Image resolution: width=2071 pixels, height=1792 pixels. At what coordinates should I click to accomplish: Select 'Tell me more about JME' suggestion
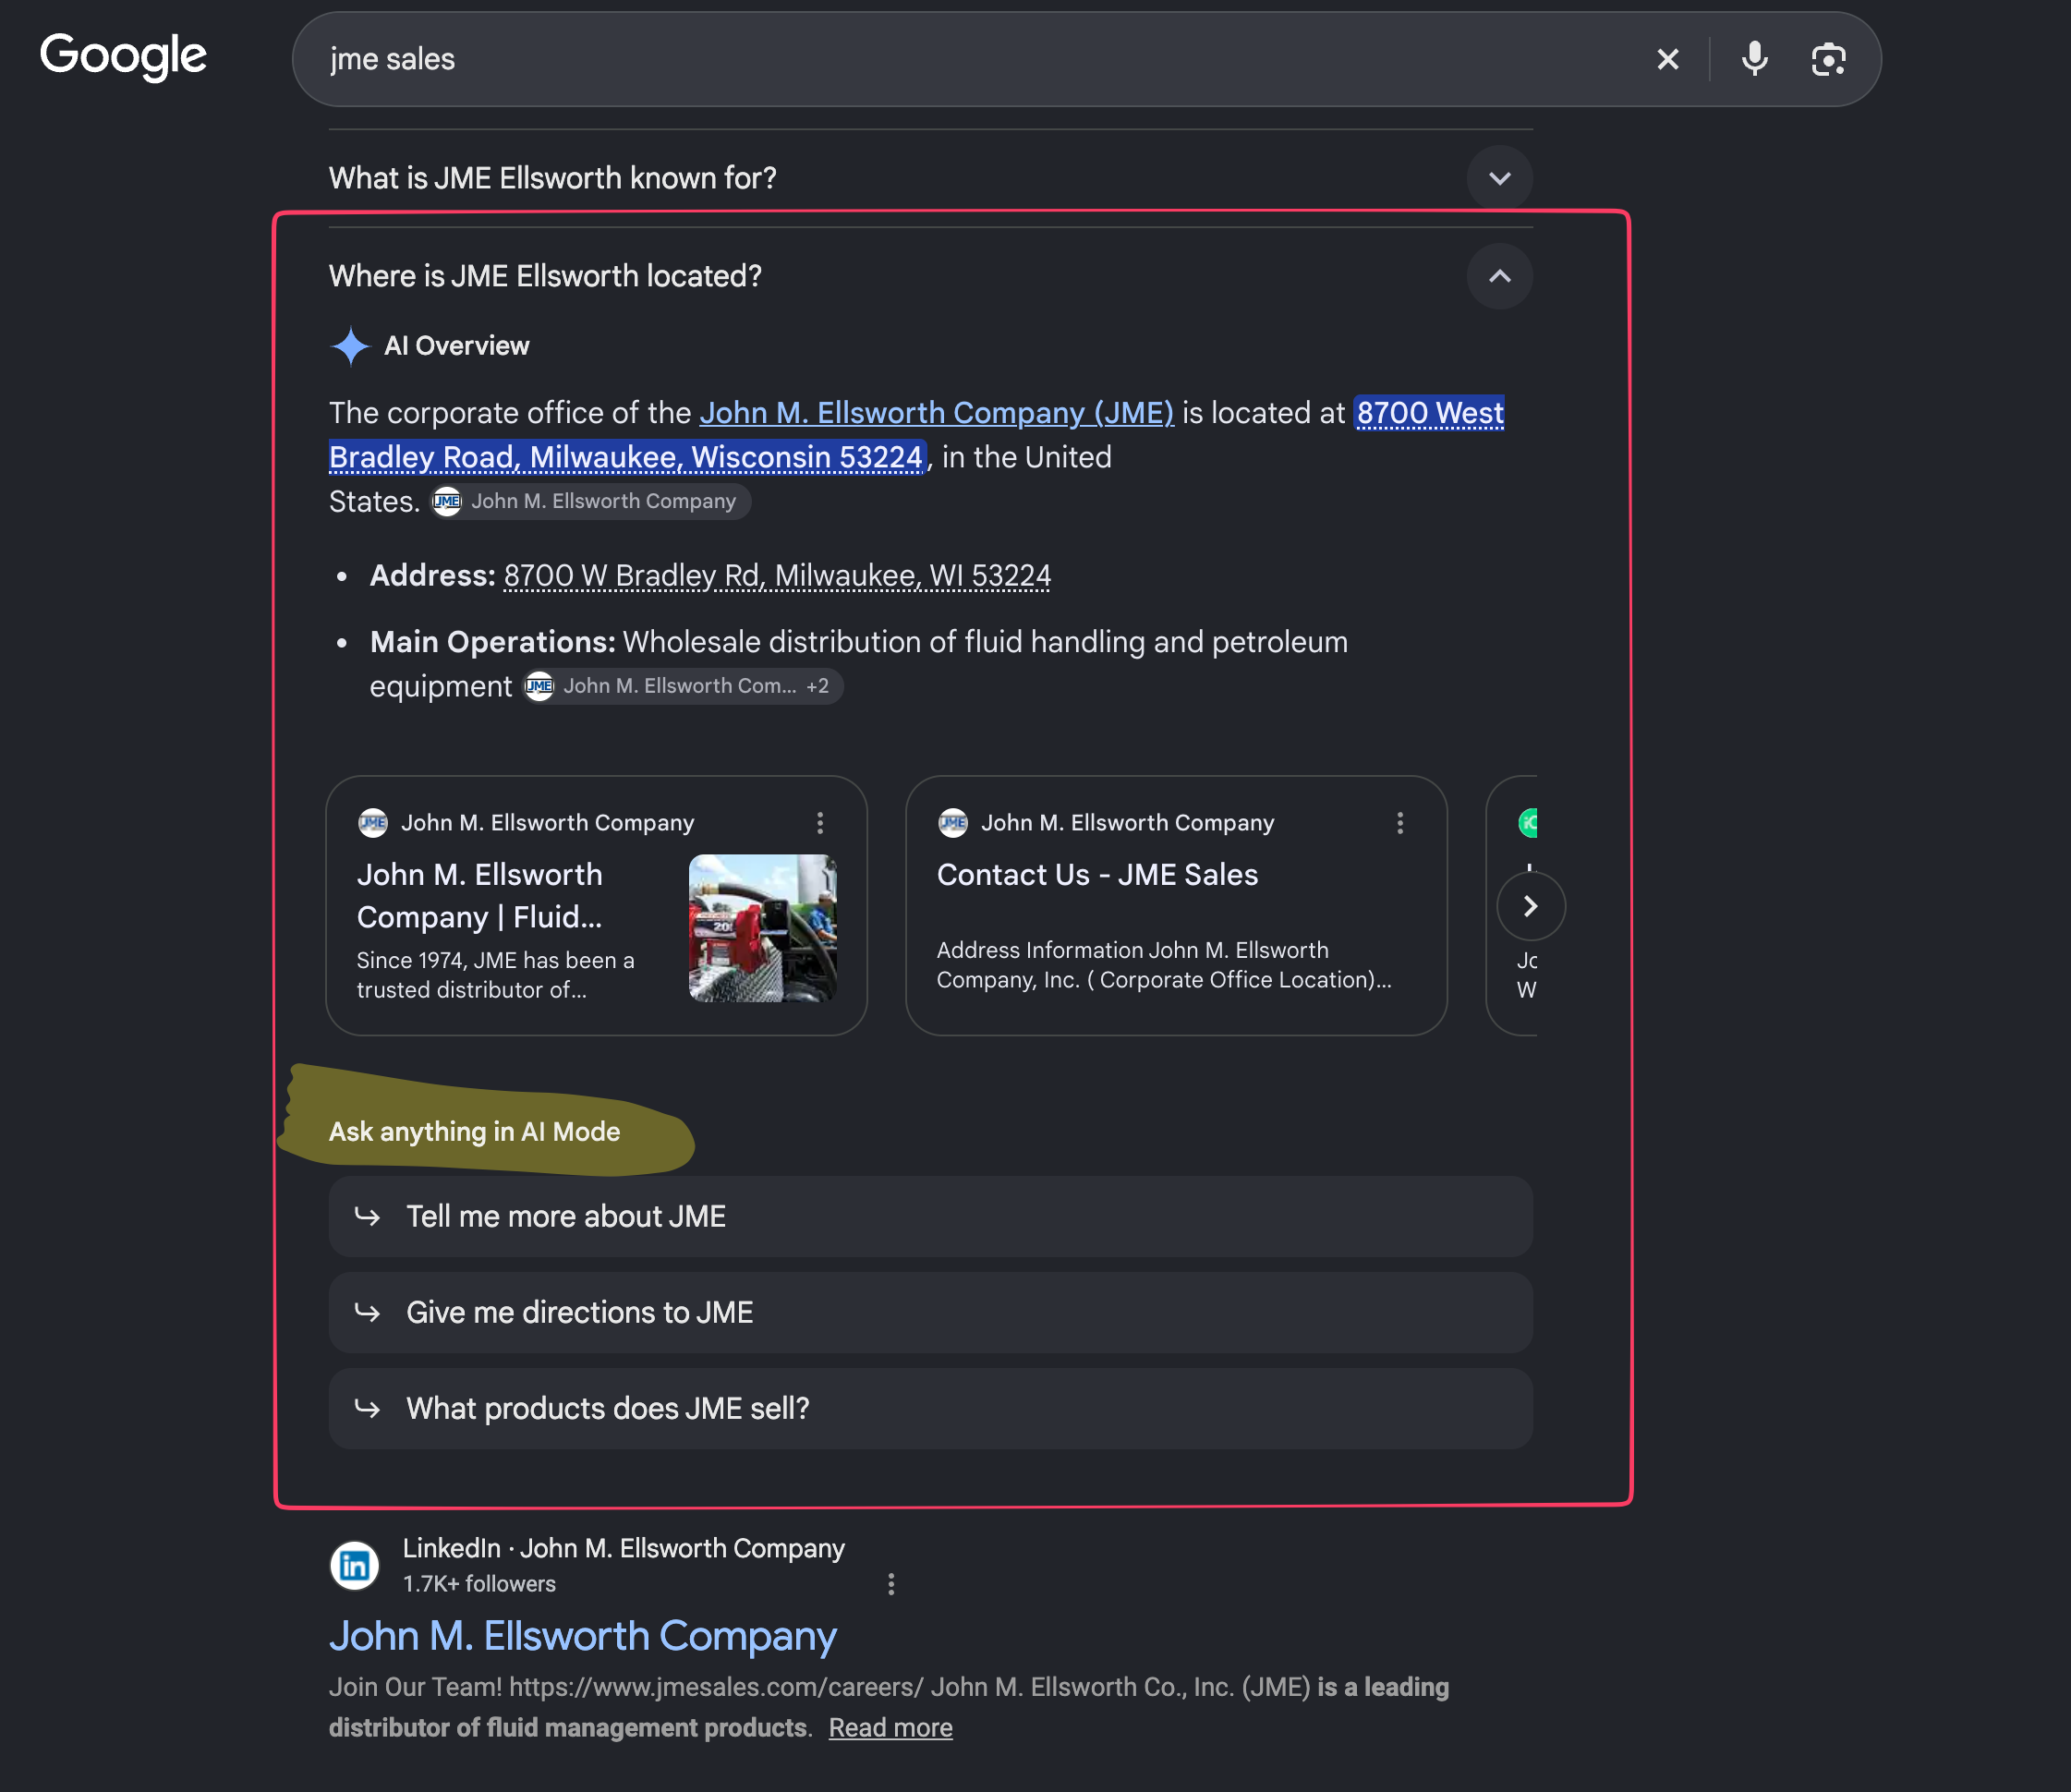930,1216
